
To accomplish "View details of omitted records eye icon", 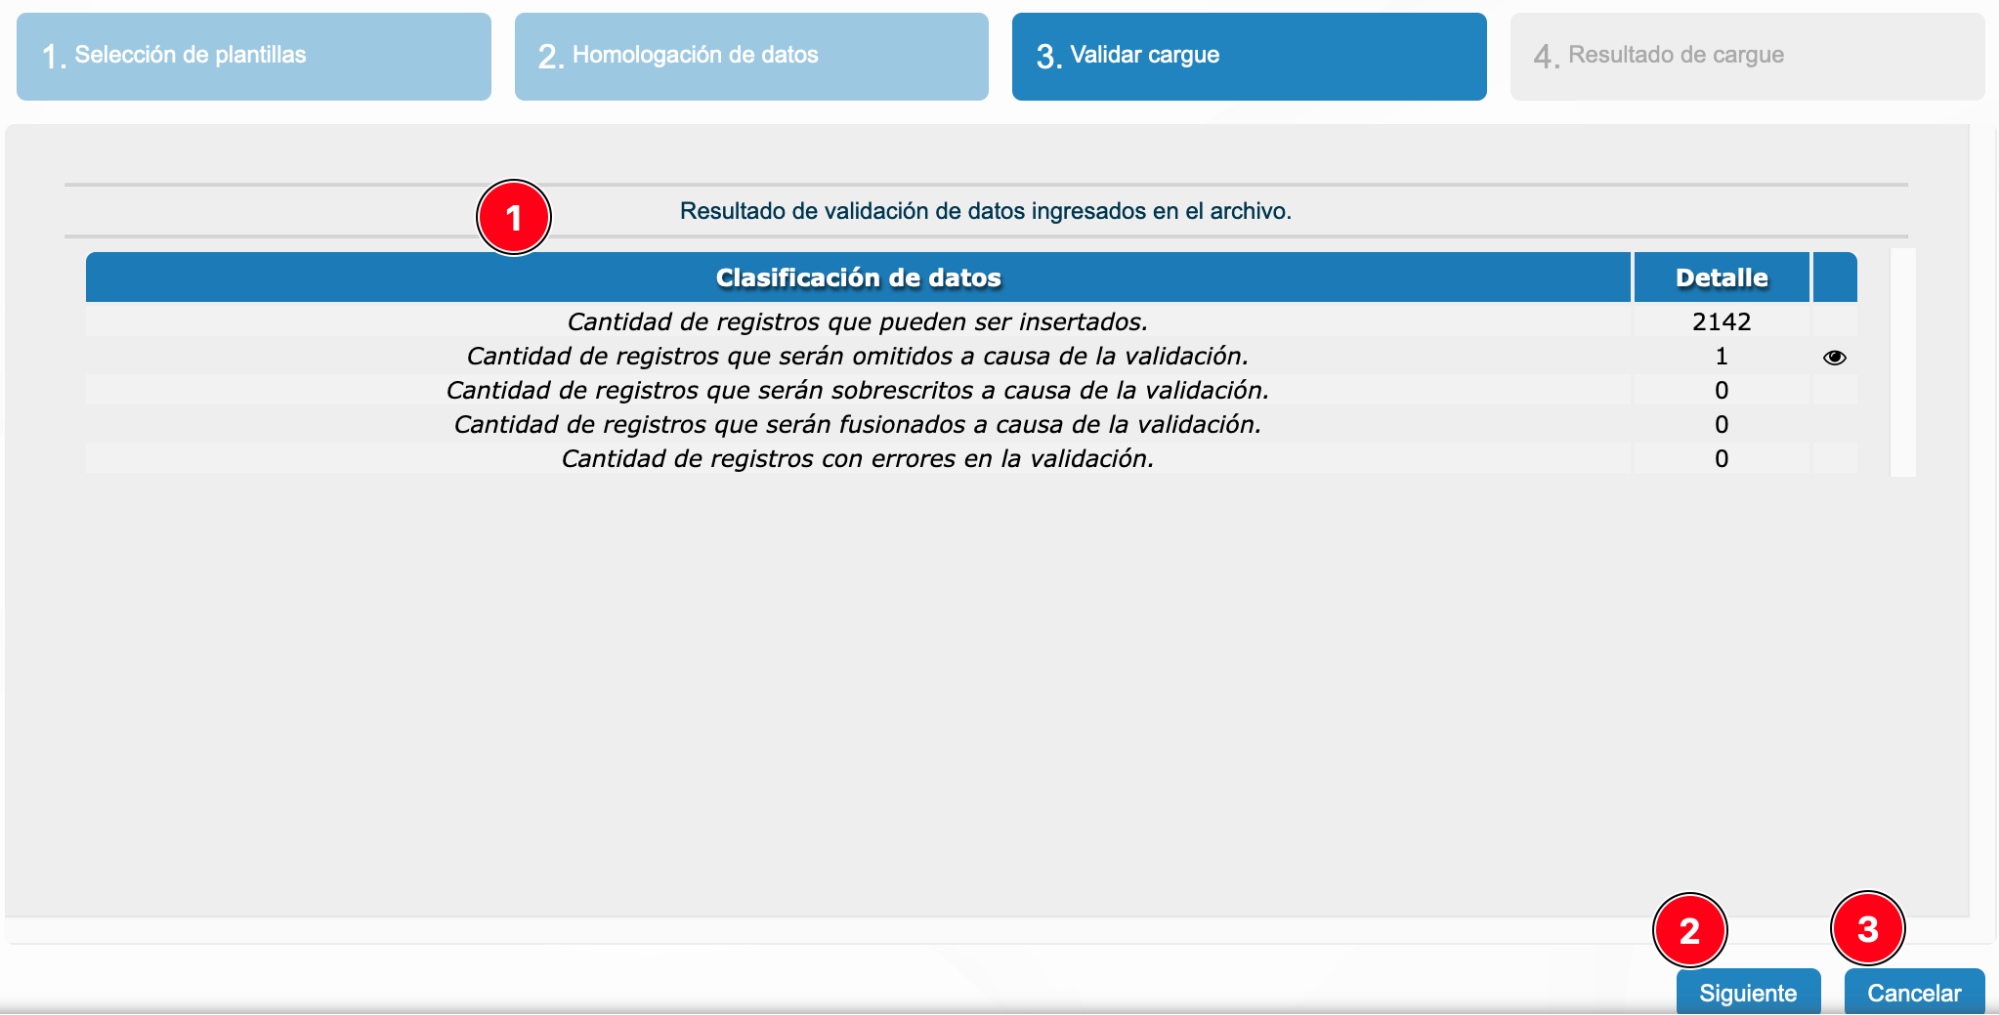I will [1833, 357].
